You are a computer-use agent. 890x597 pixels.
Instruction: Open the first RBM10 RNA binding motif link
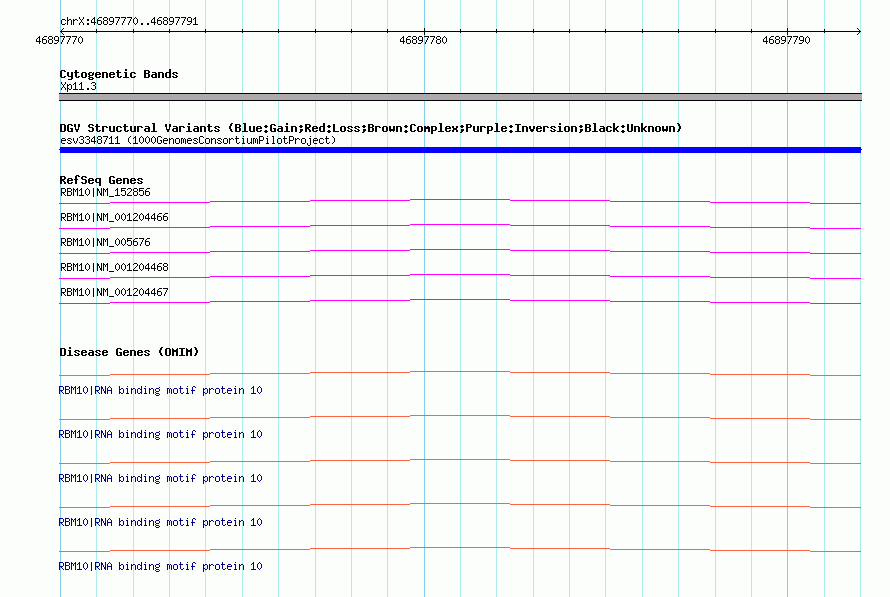pyautogui.click(x=161, y=390)
